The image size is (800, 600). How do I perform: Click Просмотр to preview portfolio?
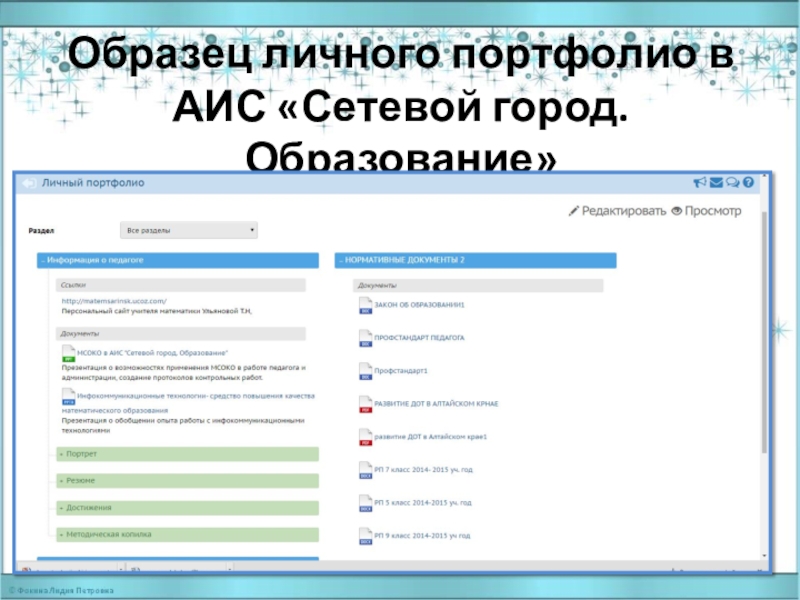[x=712, y=211]
